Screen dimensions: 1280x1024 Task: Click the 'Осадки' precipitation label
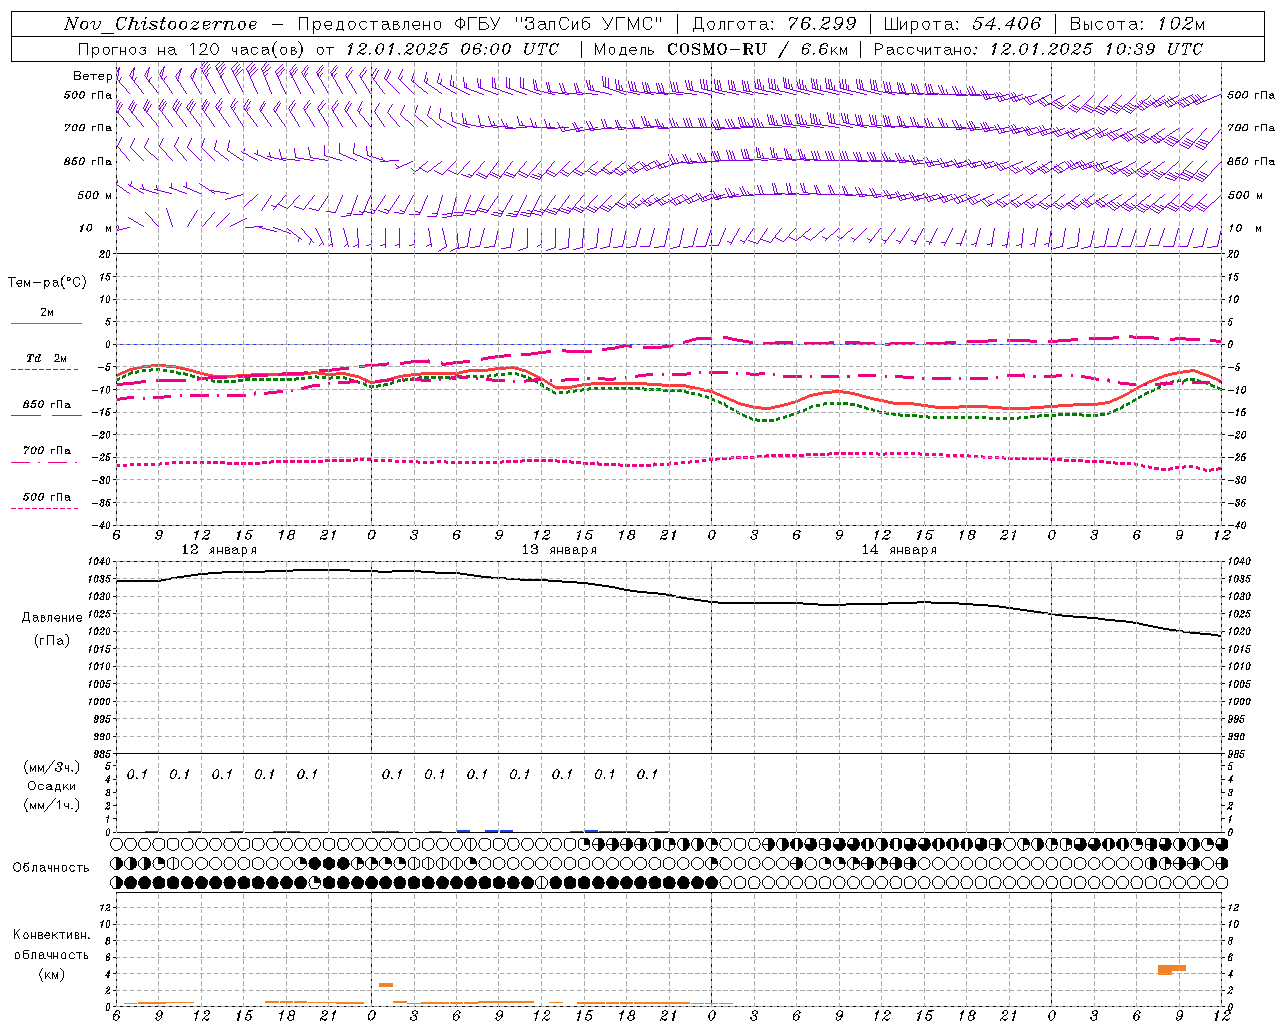52,786
